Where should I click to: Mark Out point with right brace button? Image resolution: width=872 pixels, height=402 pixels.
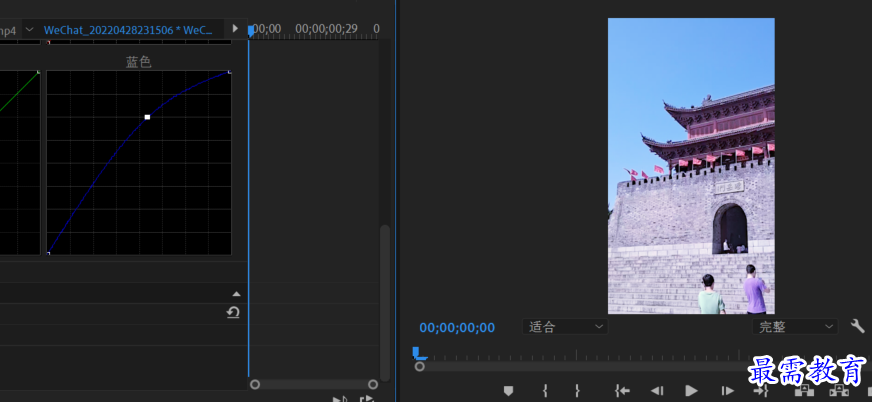pyautogui.click(x=577, y=391)
